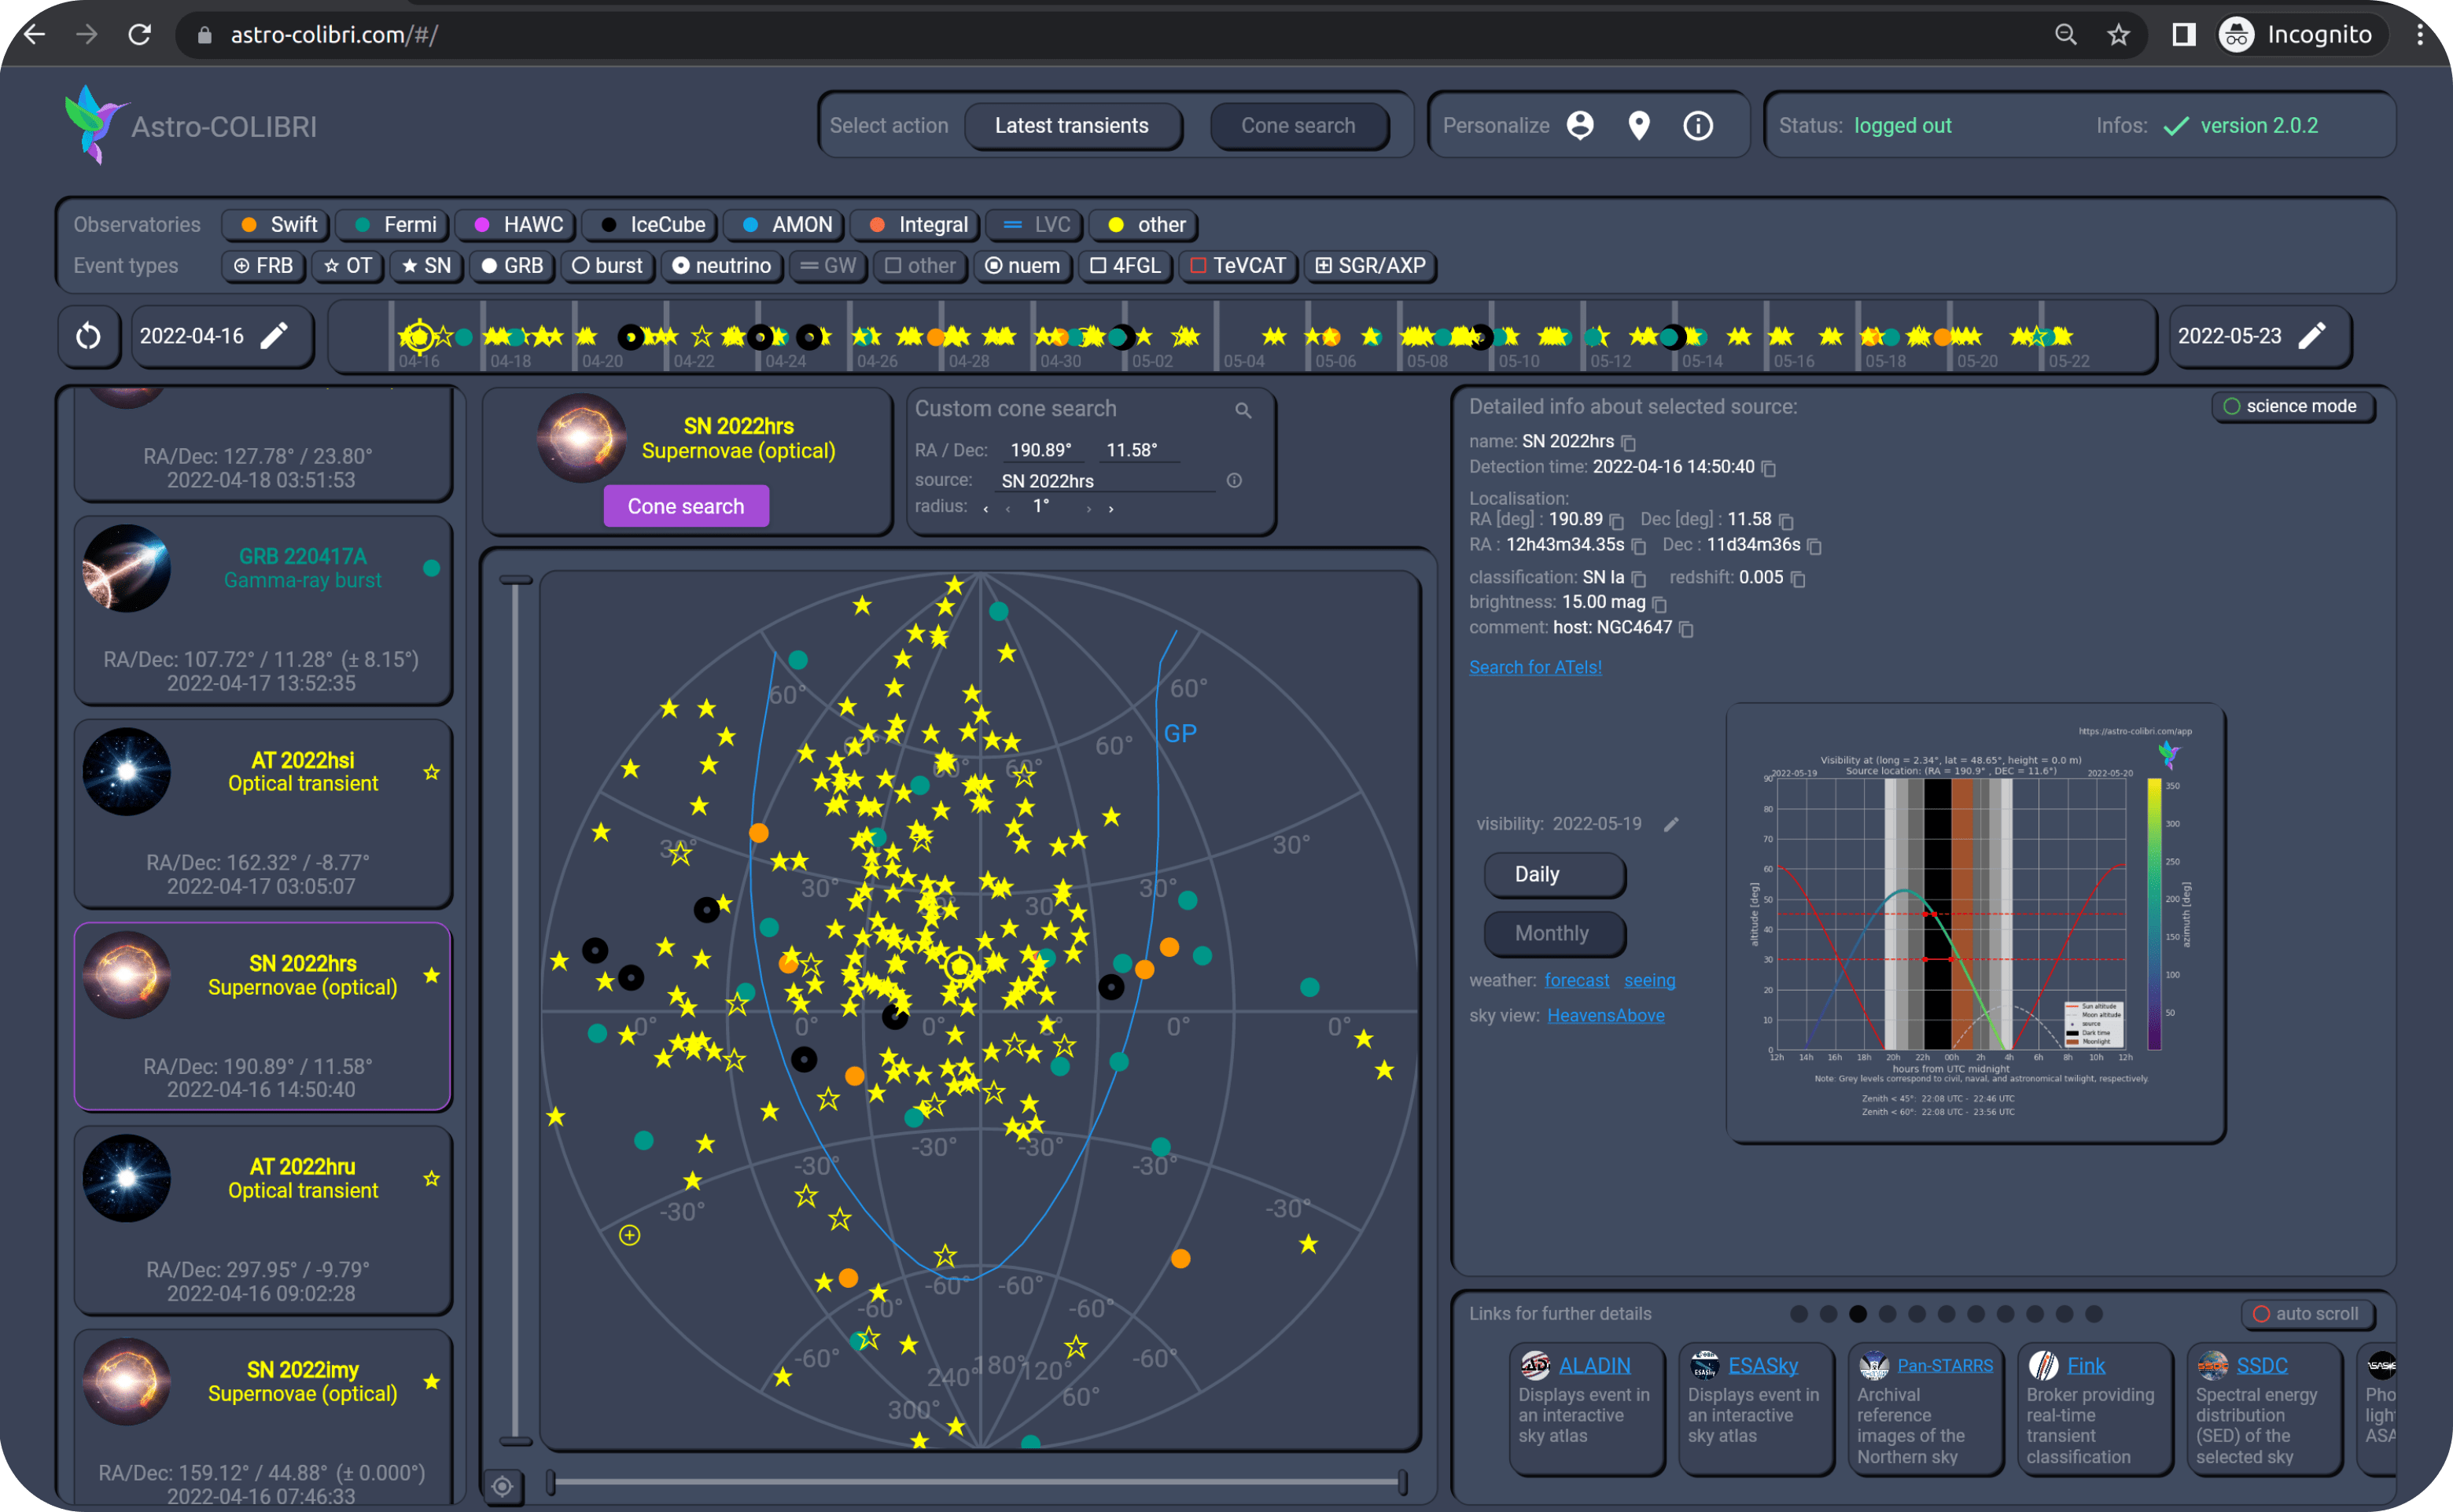This screenshot has width=2453, height=1512.
Task: Open the visibility plot thumbnail
Action: tap(1976, 923)
